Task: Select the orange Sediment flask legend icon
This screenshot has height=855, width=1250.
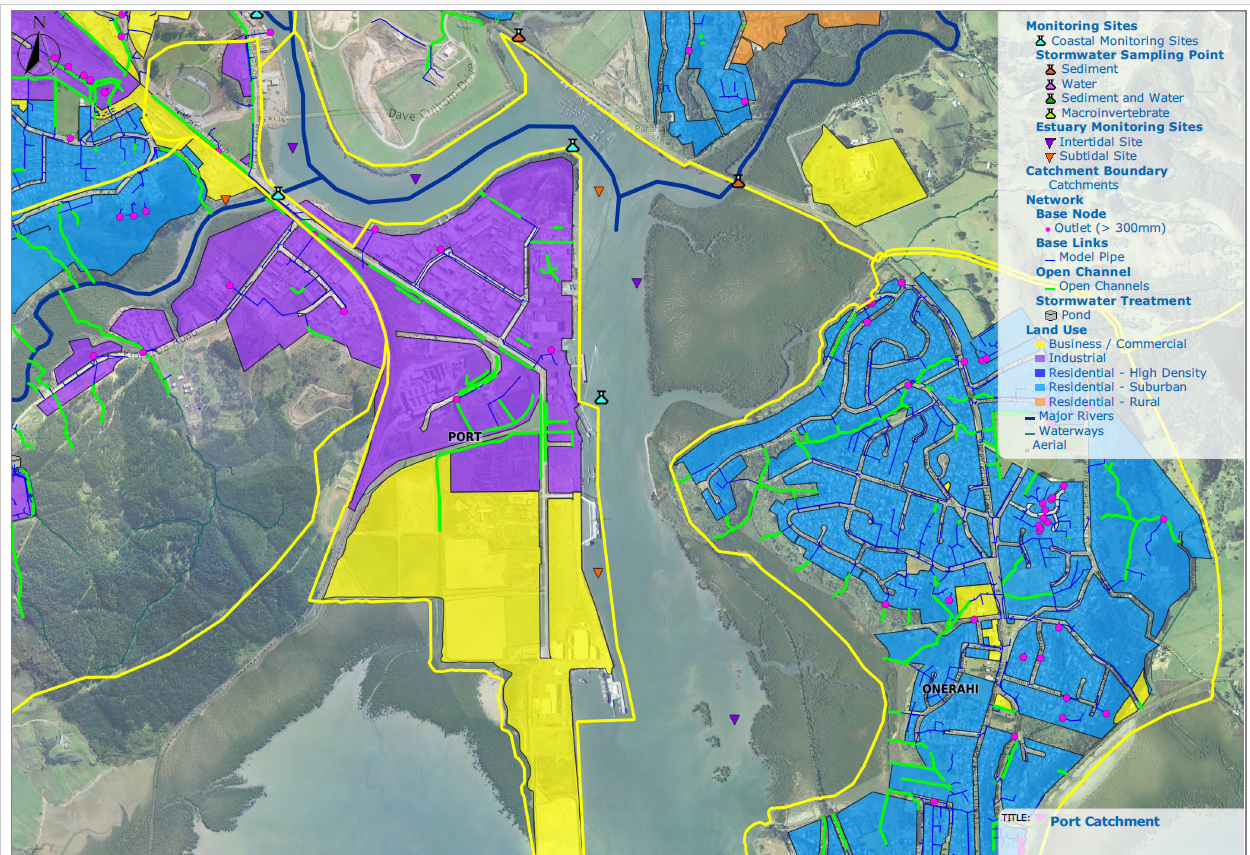Action: tap(1050, 69)
